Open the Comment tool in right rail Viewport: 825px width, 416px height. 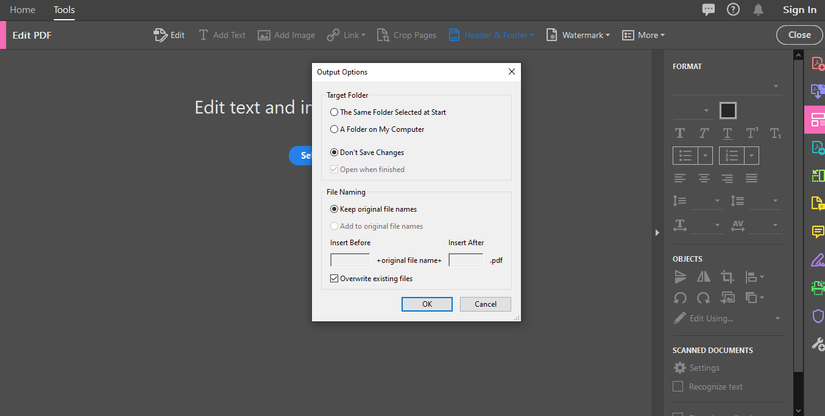point(818,231)
